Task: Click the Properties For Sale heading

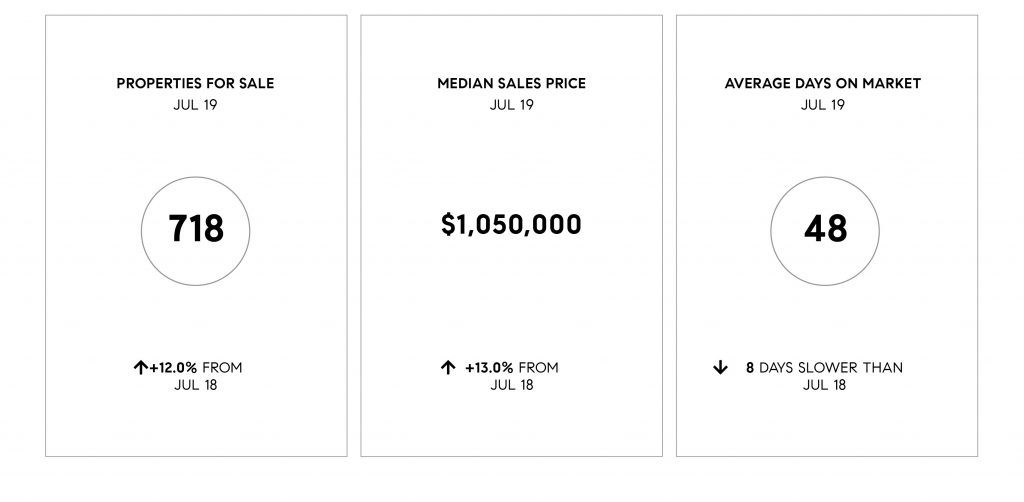Action: (195, 84)
